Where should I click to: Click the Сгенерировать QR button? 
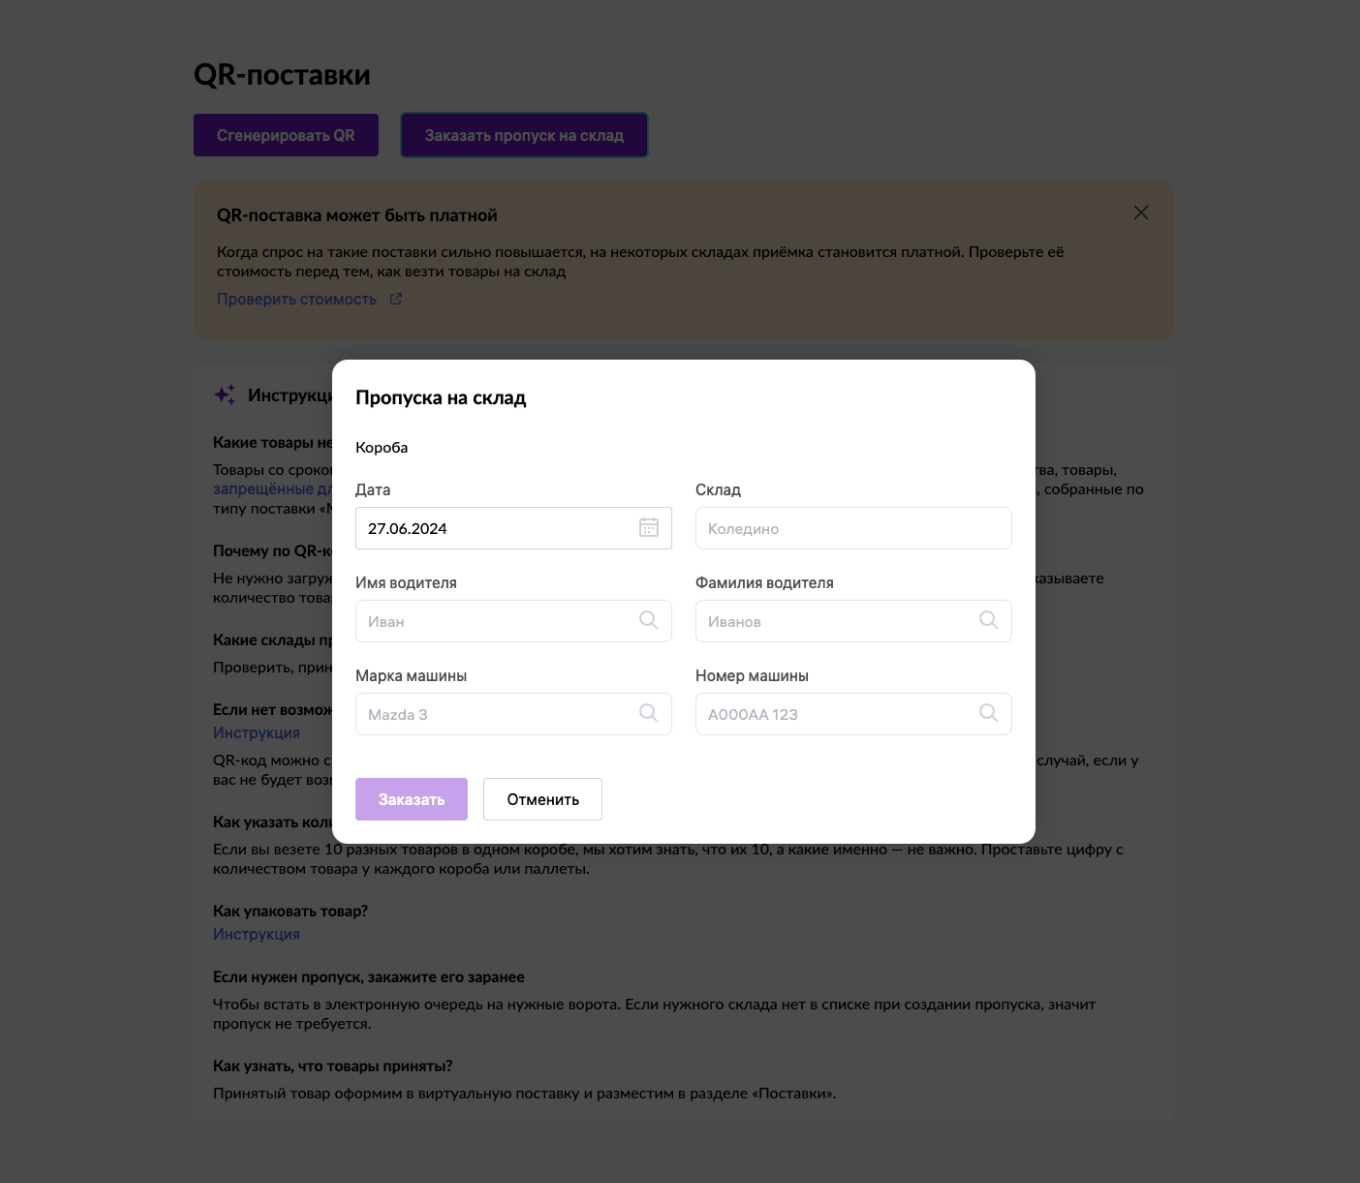click(x=285, y=135)
